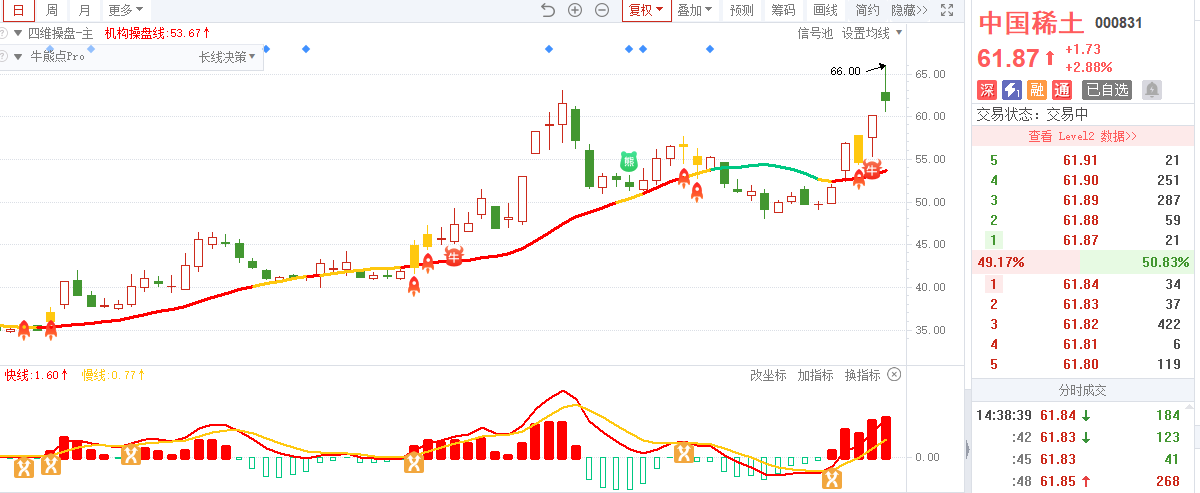1200x493 pixels.
Task: Click the current price 61.87
Action: point(1008,57)
